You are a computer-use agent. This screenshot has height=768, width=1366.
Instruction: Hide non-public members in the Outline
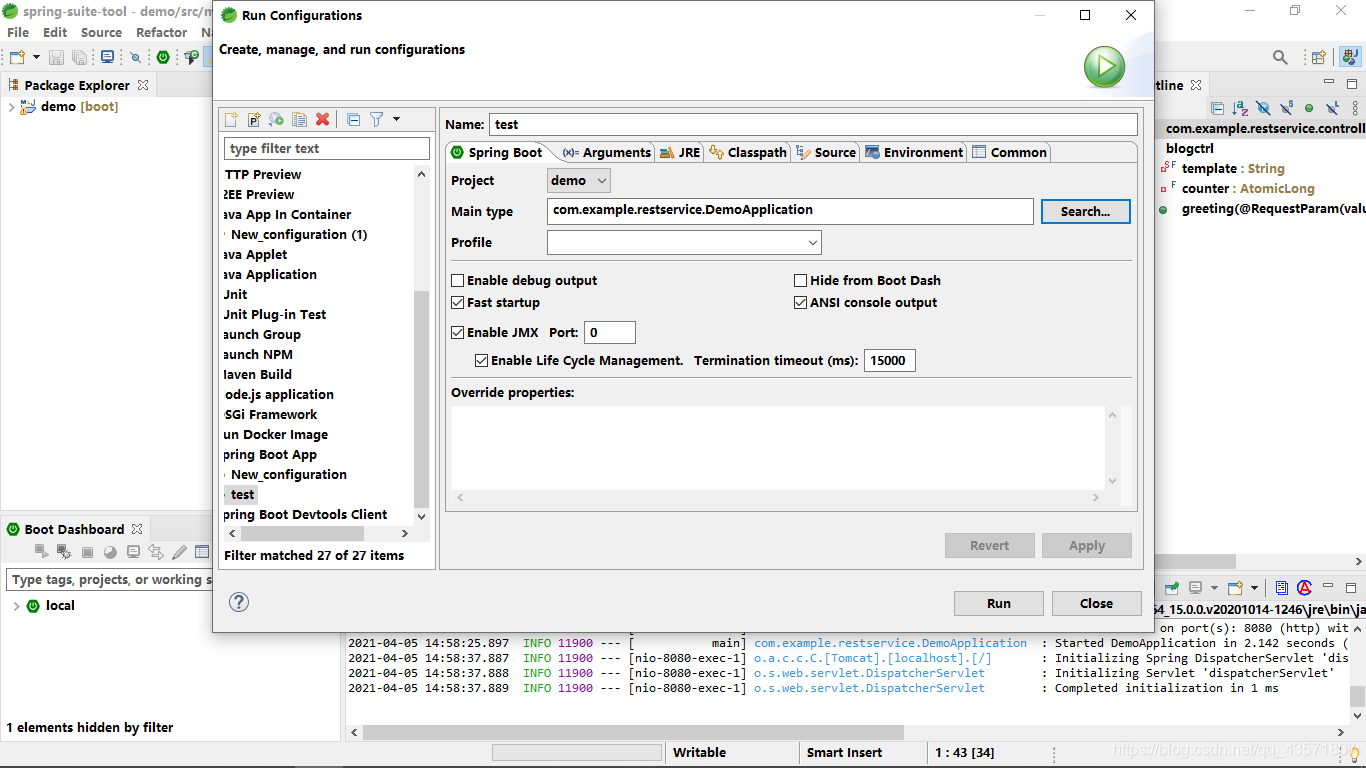click(1309, 108)
